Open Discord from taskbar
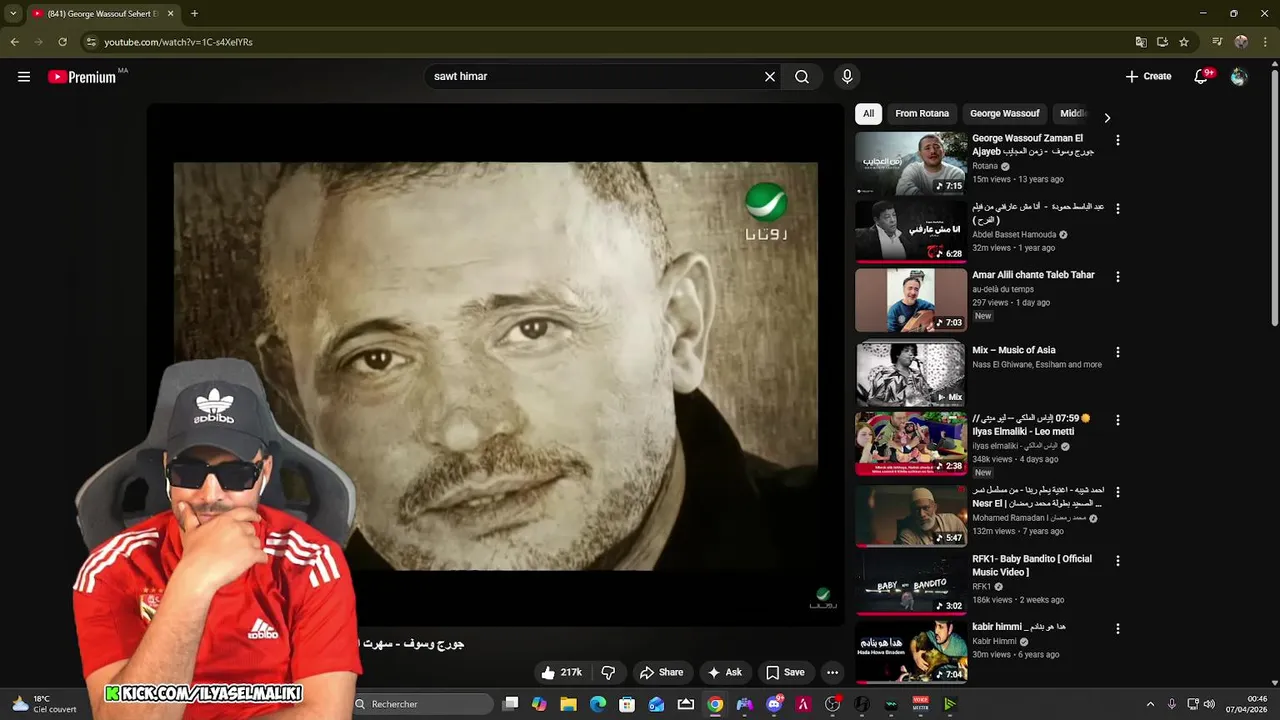This screenshot has width=1280, height=720. (x=774, y=704)
